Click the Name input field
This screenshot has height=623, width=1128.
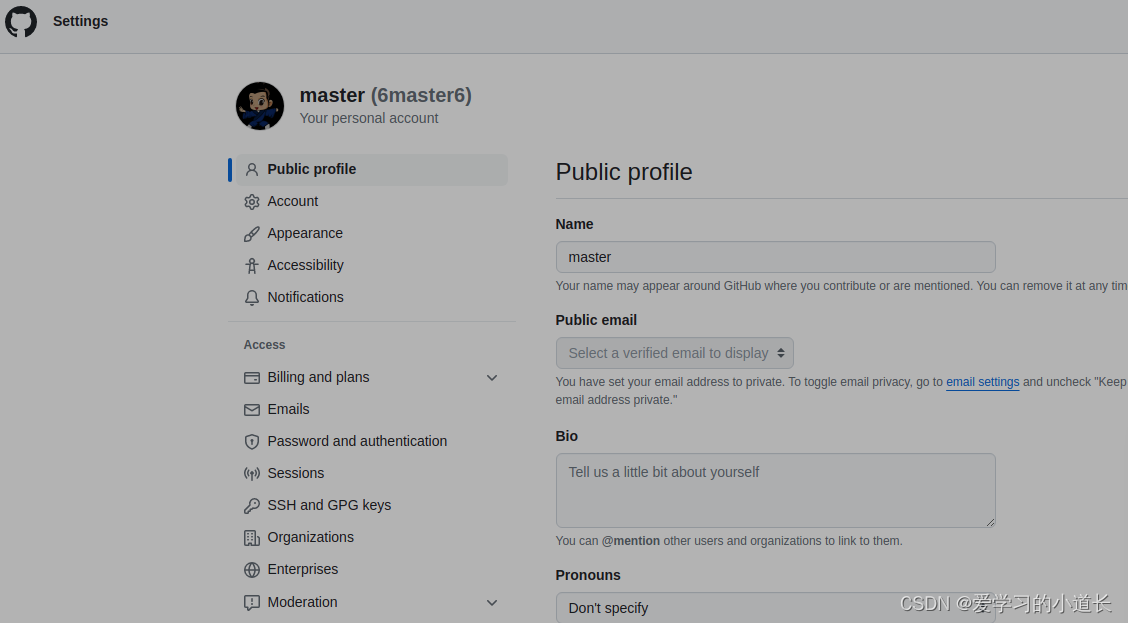coord(776,257)
